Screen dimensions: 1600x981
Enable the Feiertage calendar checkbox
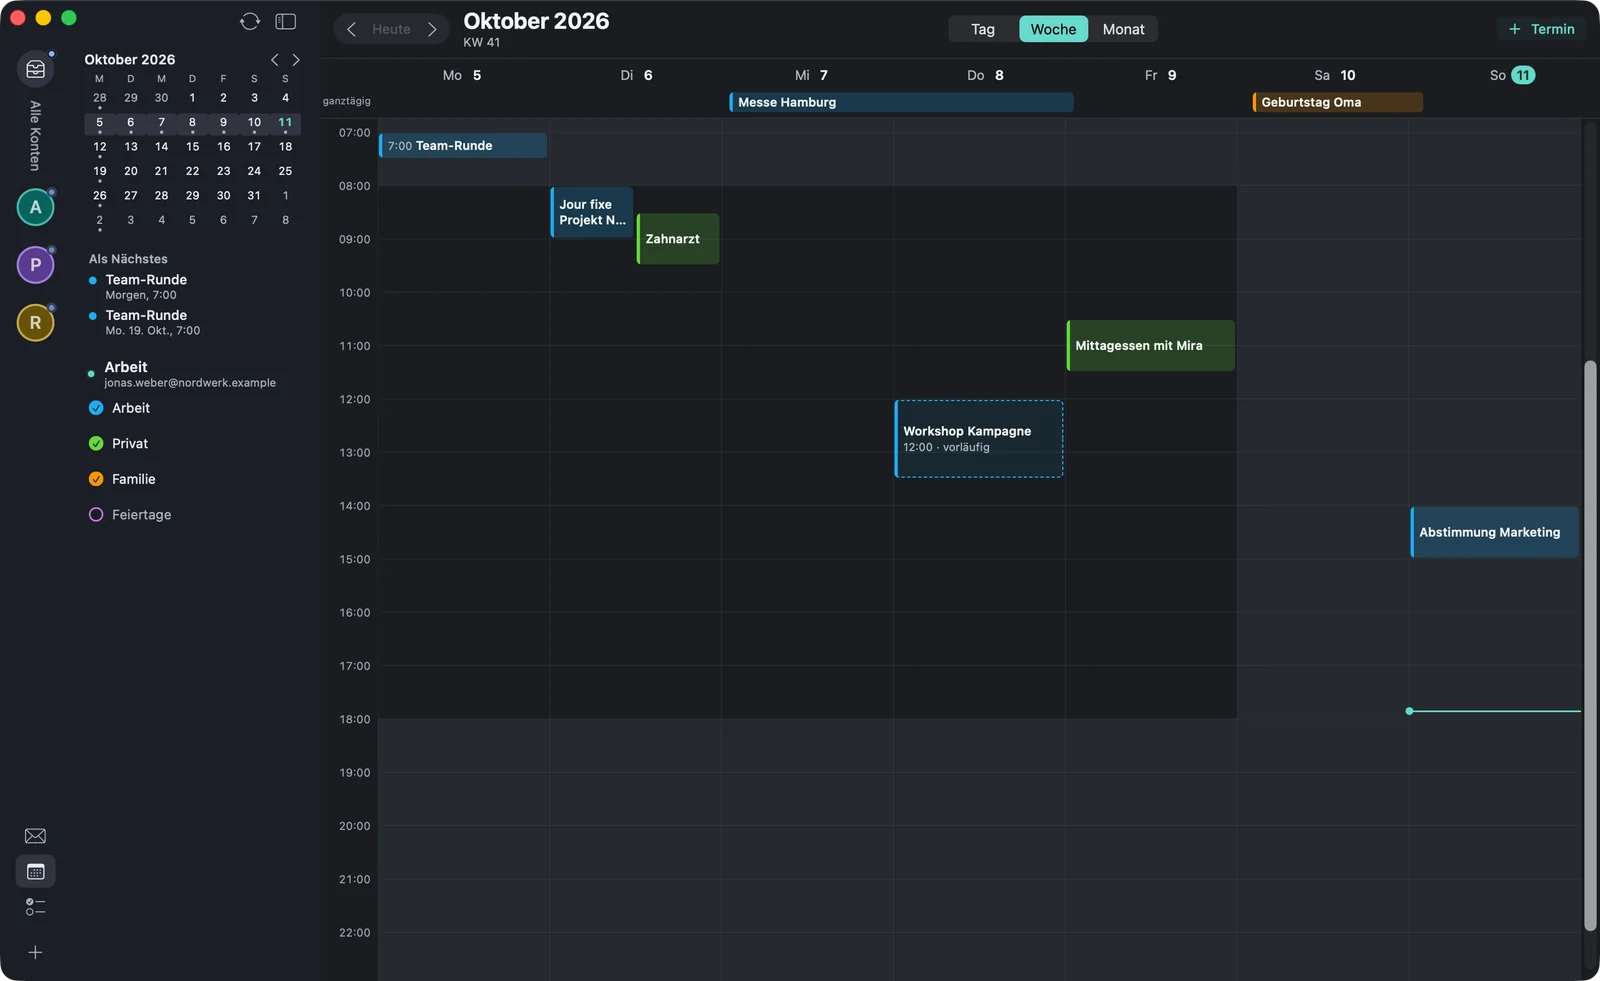pos(96,515)
